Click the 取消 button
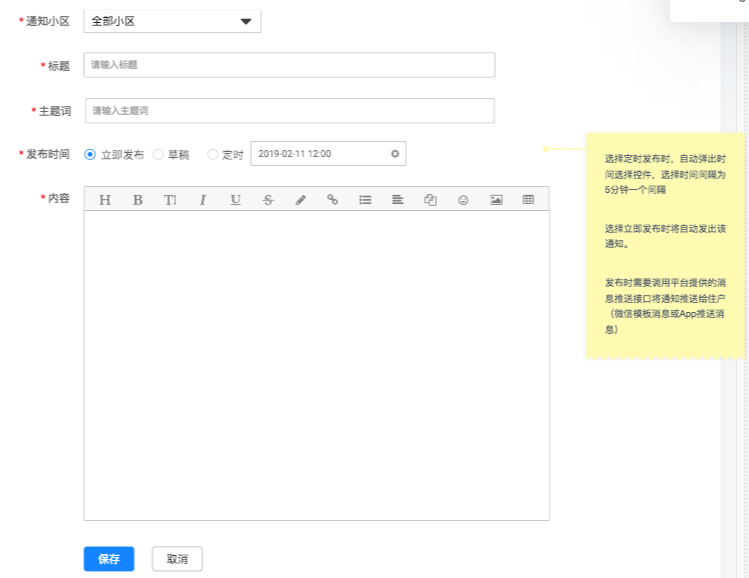This screenshot has height=578, width=749. coord(177,559)
